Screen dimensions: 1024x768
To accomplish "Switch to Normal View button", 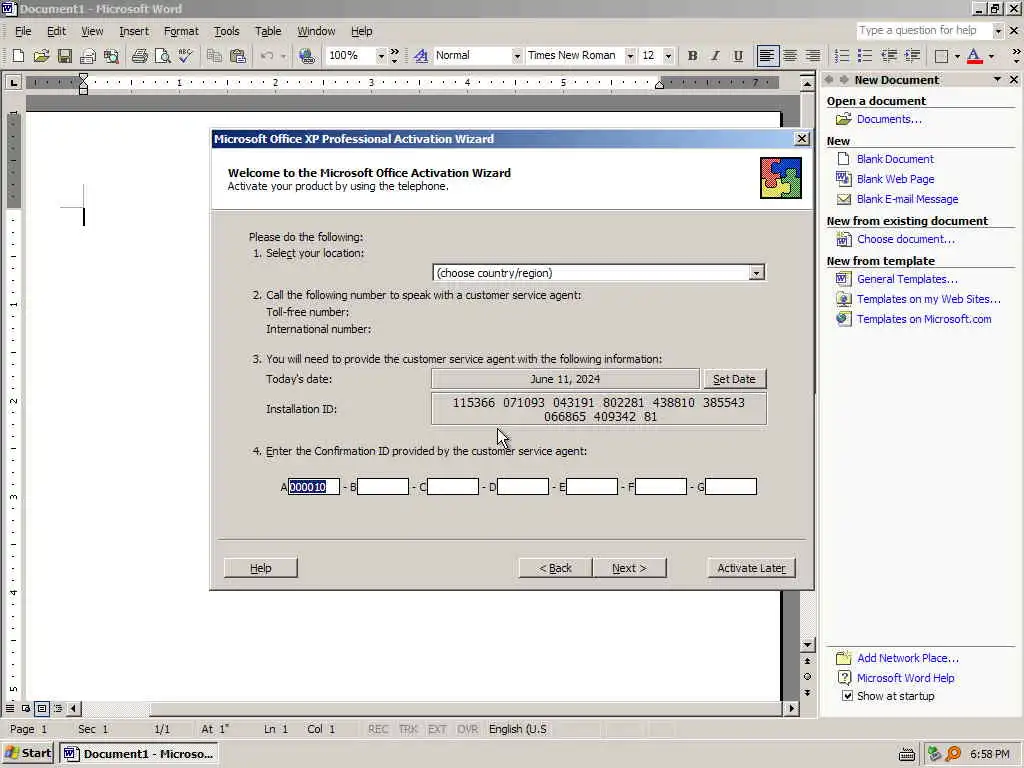I will click(10, 709).
